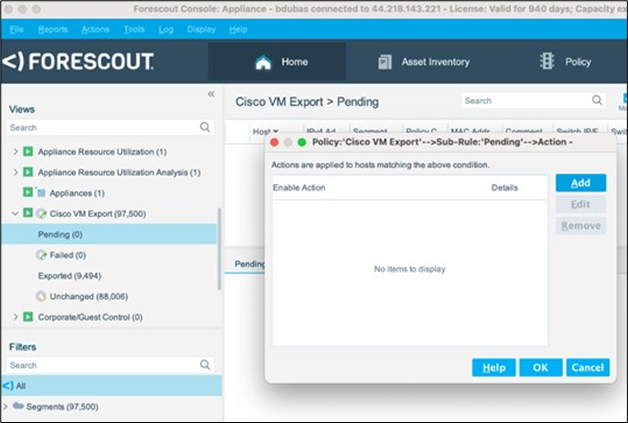Click the Action dialog's green zoom button

(302, 142)
